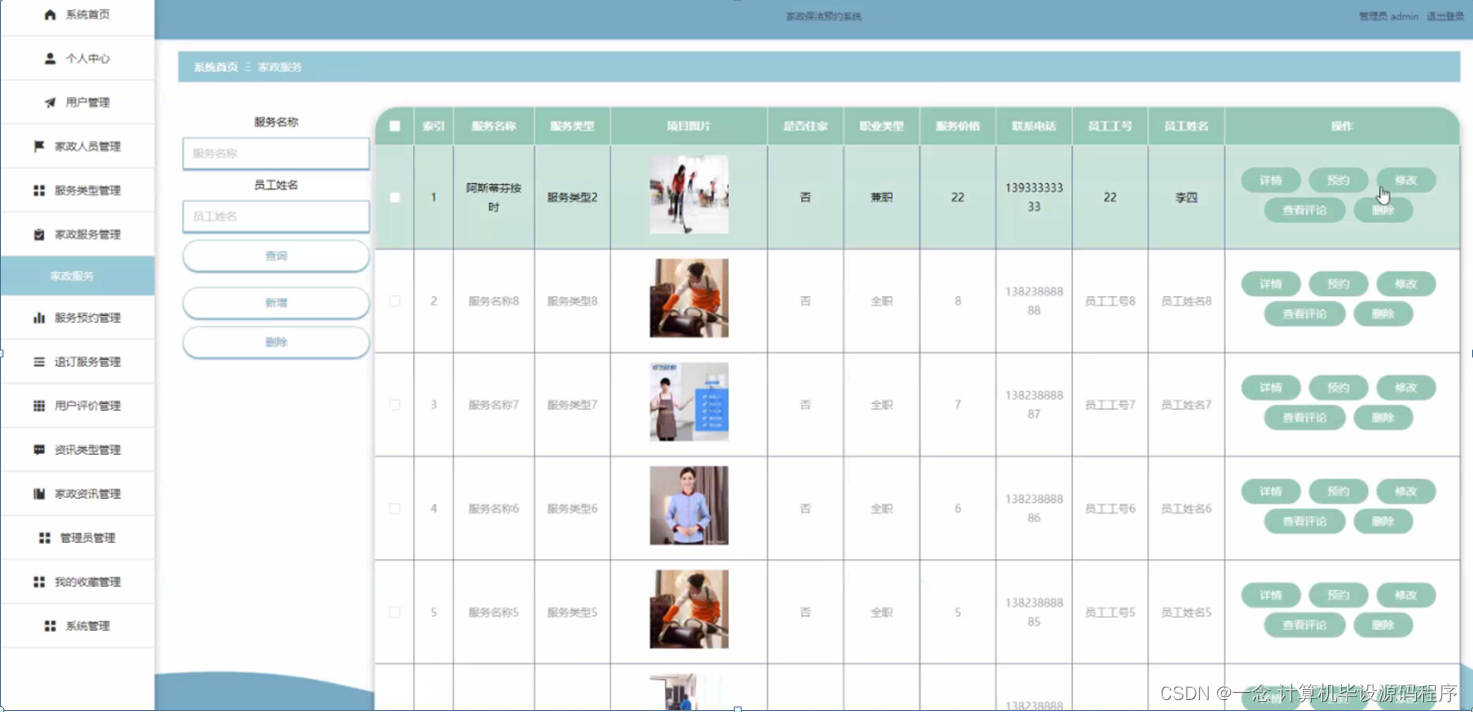Click 修改 button for row 服务名称7
Image resolution: width=1473 pixels, height=712 pixels.
click(1406, 388)
